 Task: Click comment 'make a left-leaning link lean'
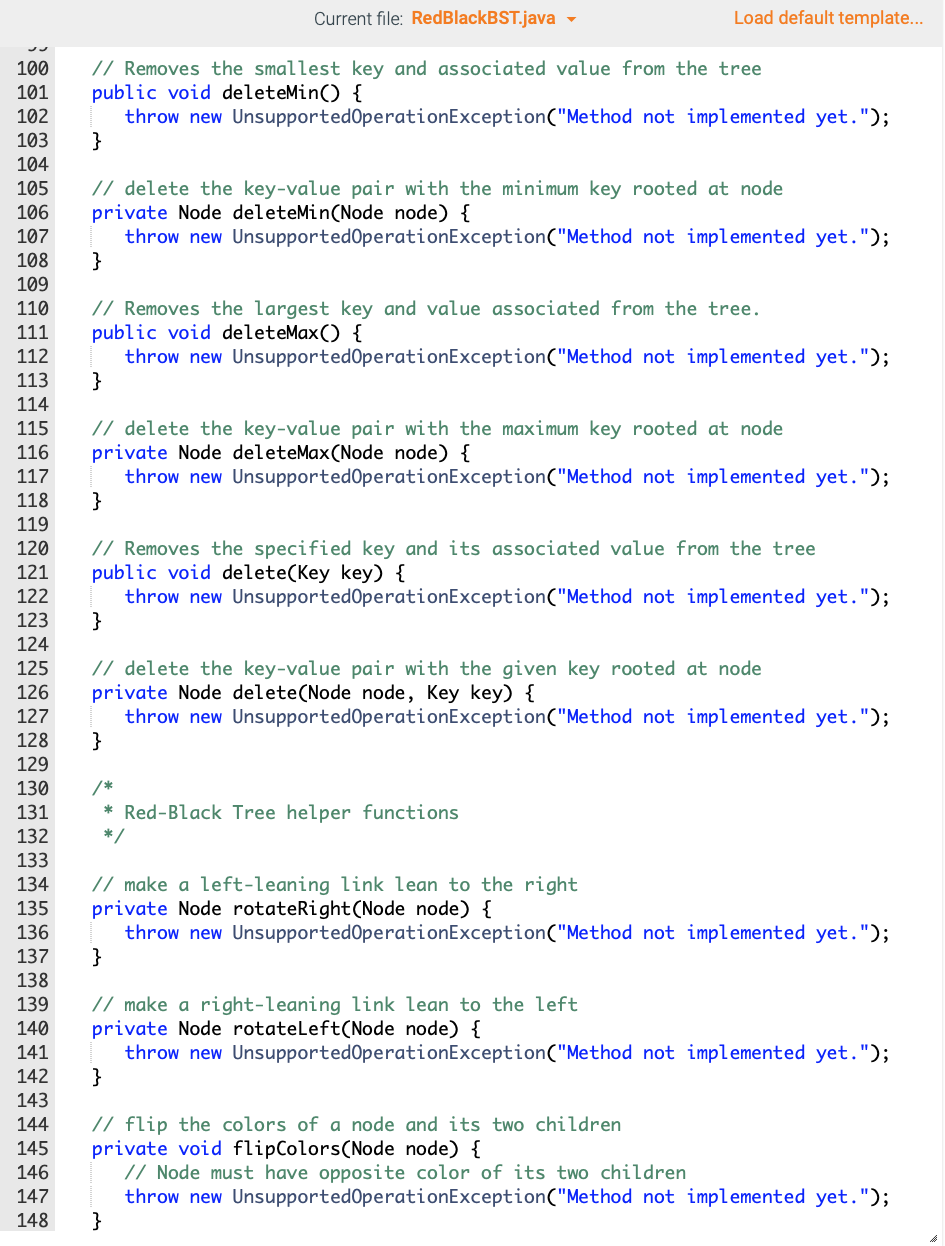point(335,885)
